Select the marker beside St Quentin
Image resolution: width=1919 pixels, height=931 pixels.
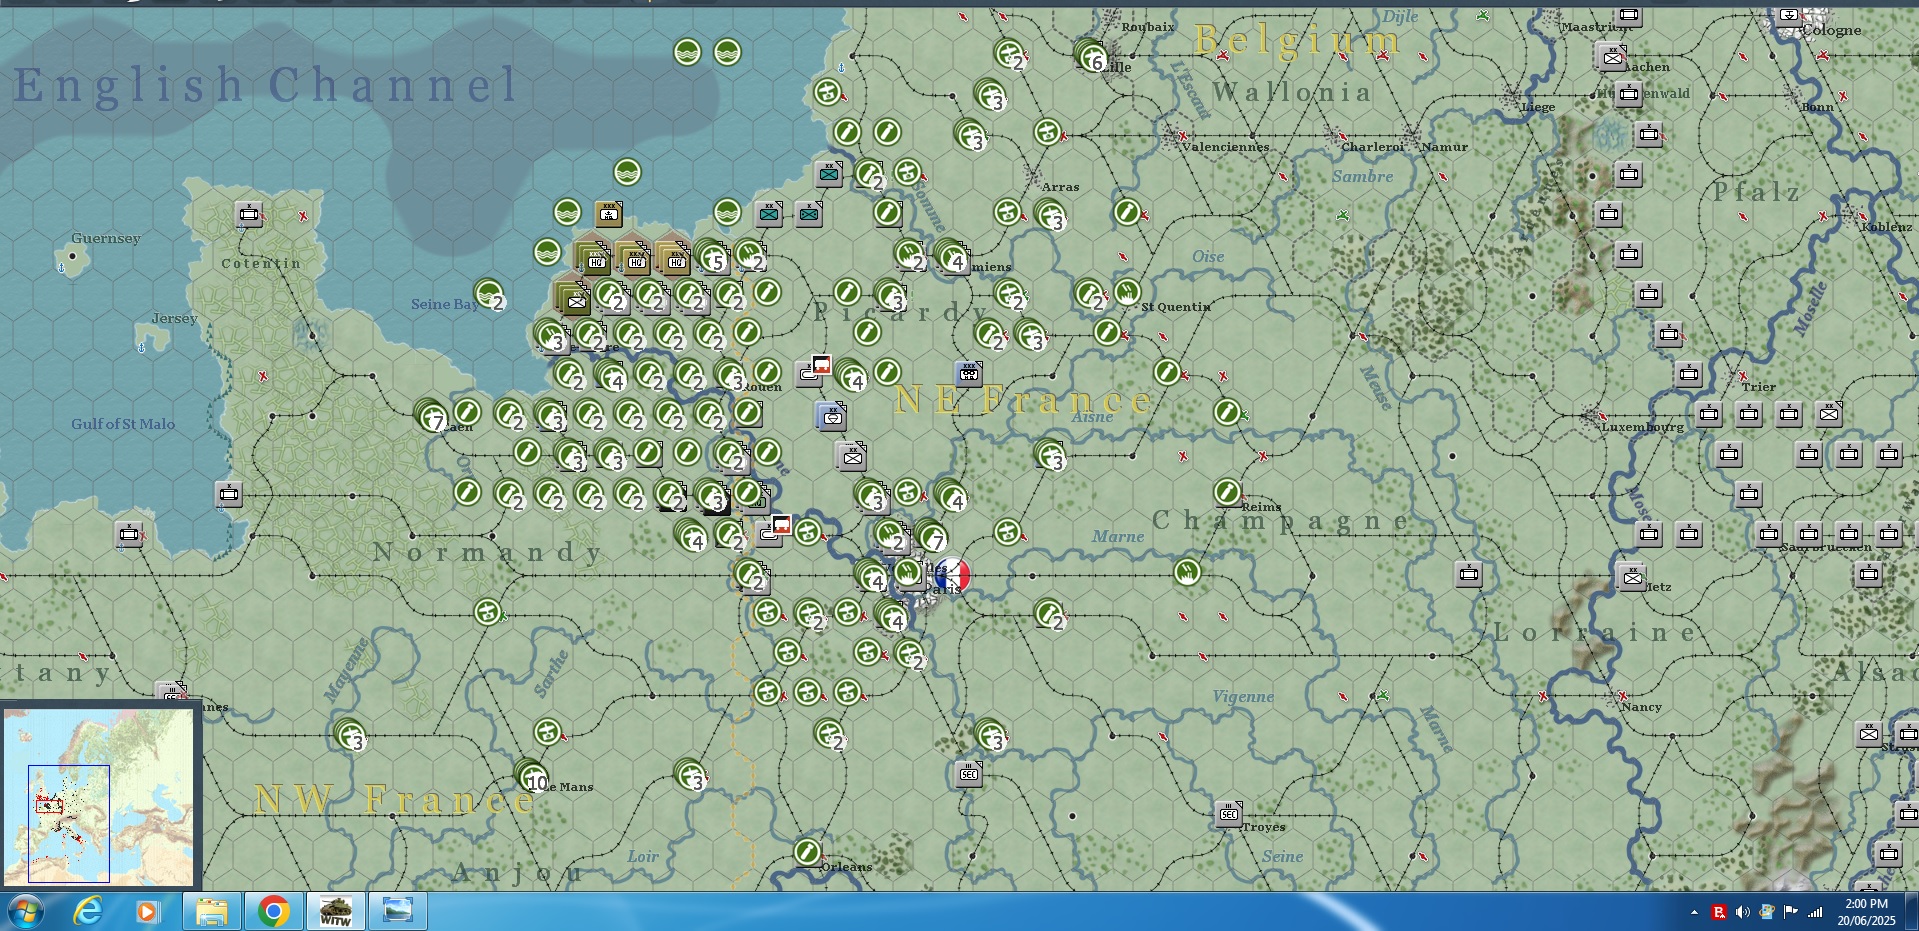(1127, 292)
